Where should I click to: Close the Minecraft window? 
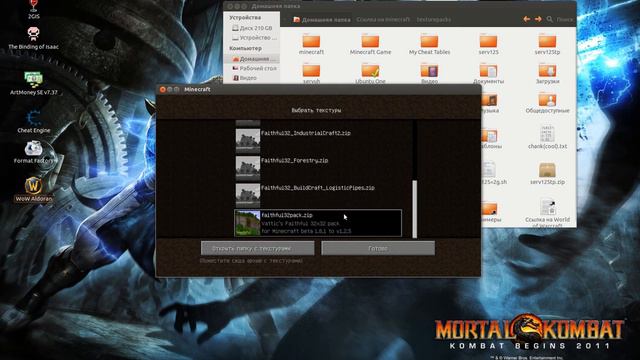pyautogui.click(x=162, y=89)
